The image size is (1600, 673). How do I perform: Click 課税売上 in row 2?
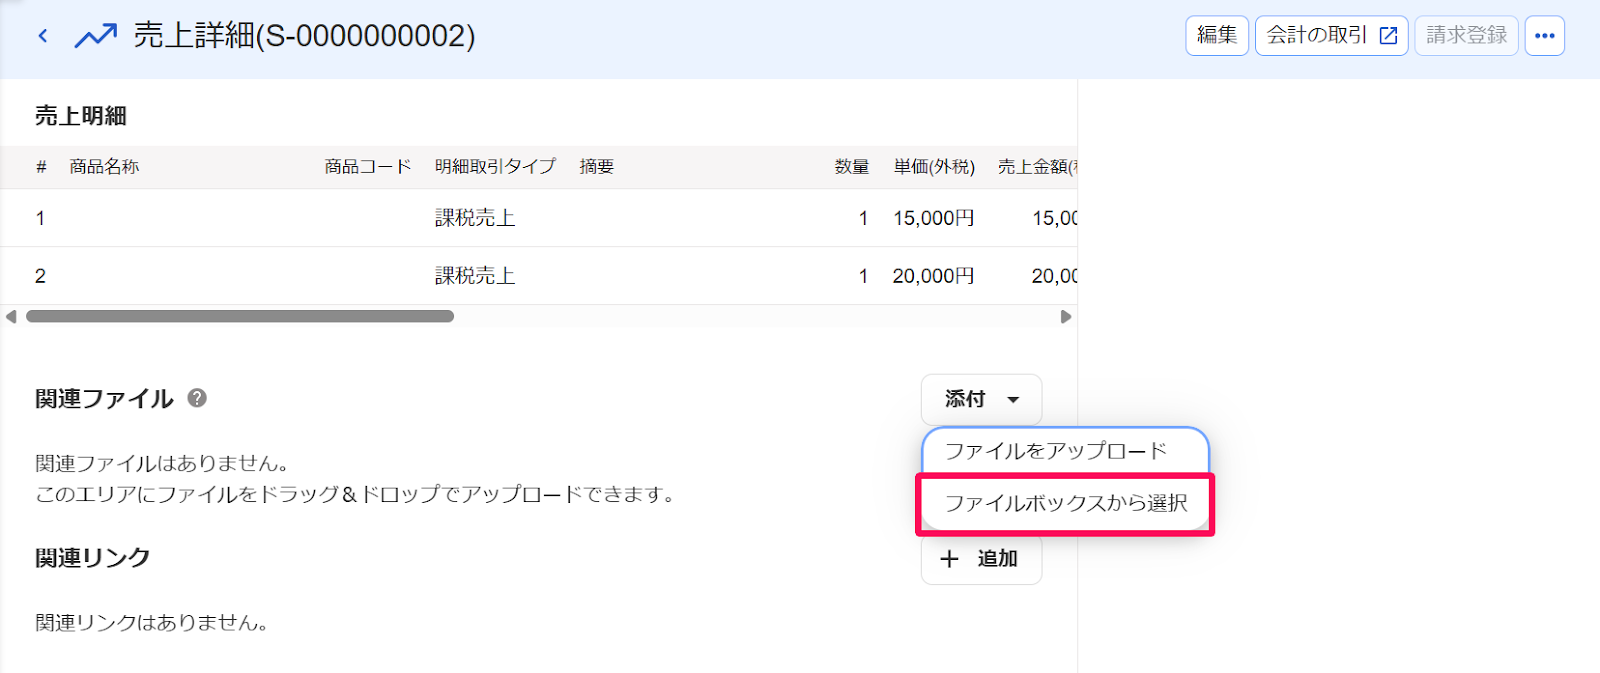click(475, 276)
